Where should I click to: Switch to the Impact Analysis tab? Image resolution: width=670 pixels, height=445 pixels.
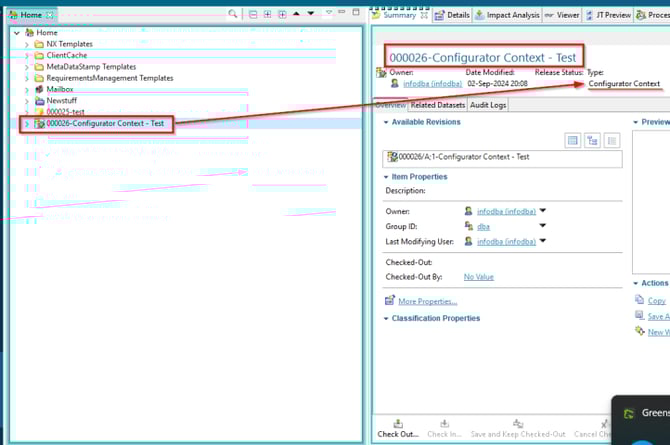click(x=512, y=15)
